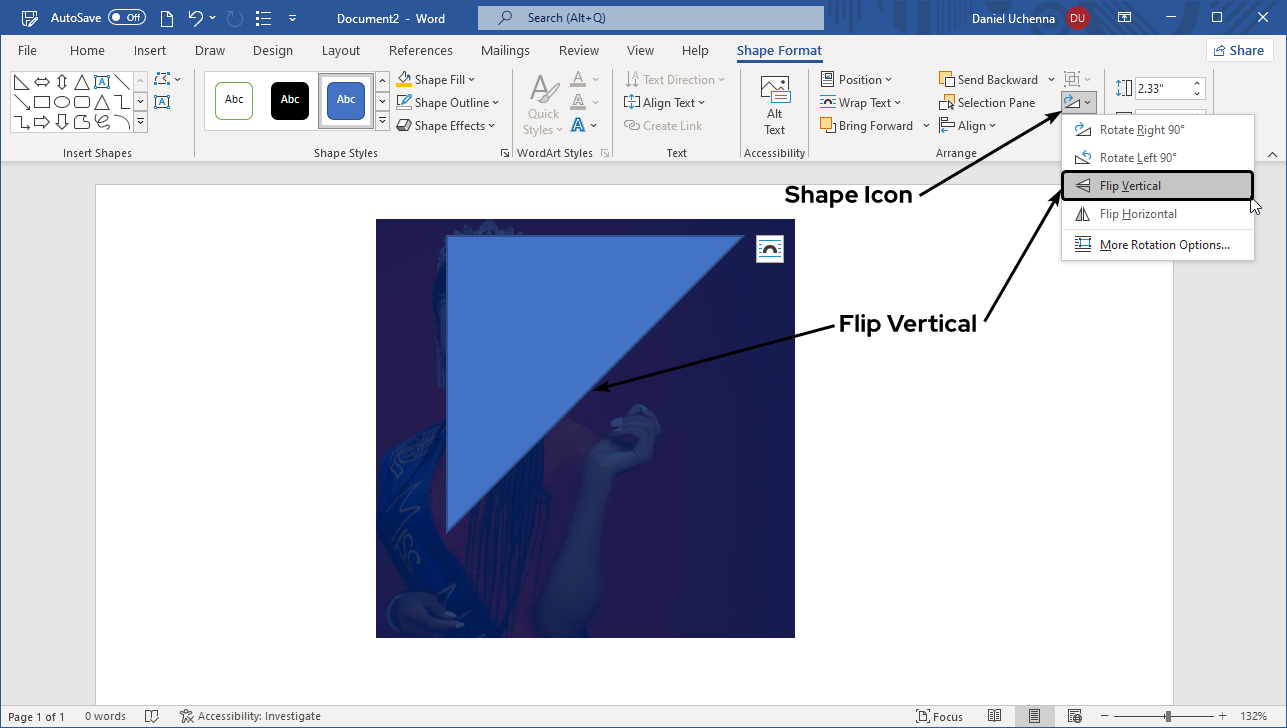Open Accessibility: Investigate in status bar
Viewport: 1287px width, 728px height.
pos(250,716)
